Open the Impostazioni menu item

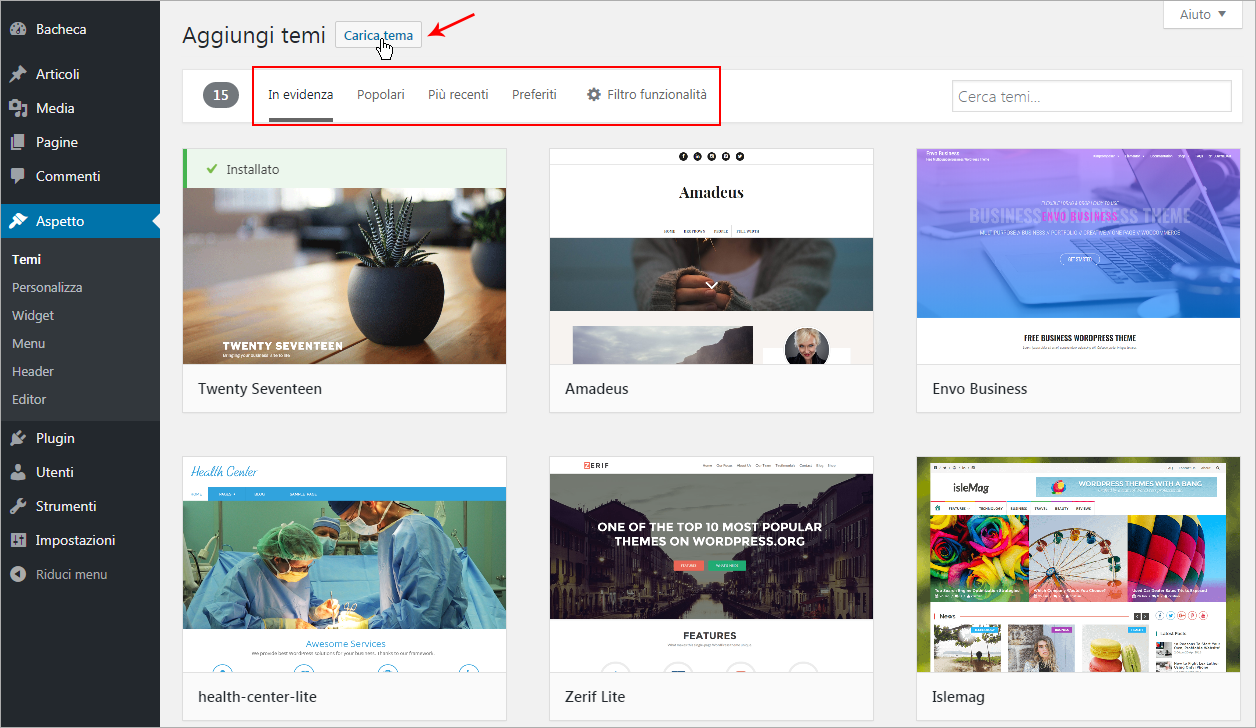pyautogui.click(x=80, y=540)
